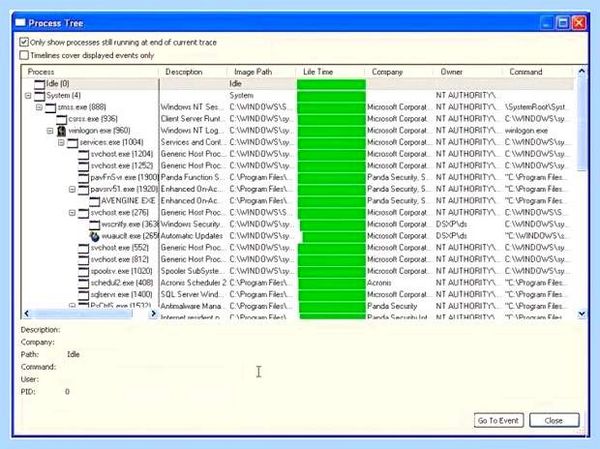
Task: Collapse the services.exe (1004) node
Action: pos(61,143)
